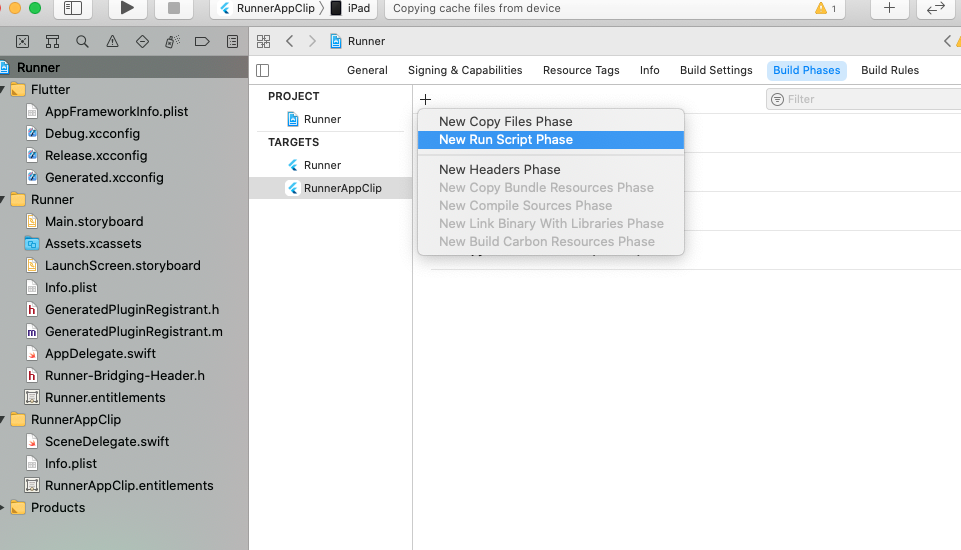
Task: Toggle the navigator sidebar visibility
Action: tap(72, 9)
